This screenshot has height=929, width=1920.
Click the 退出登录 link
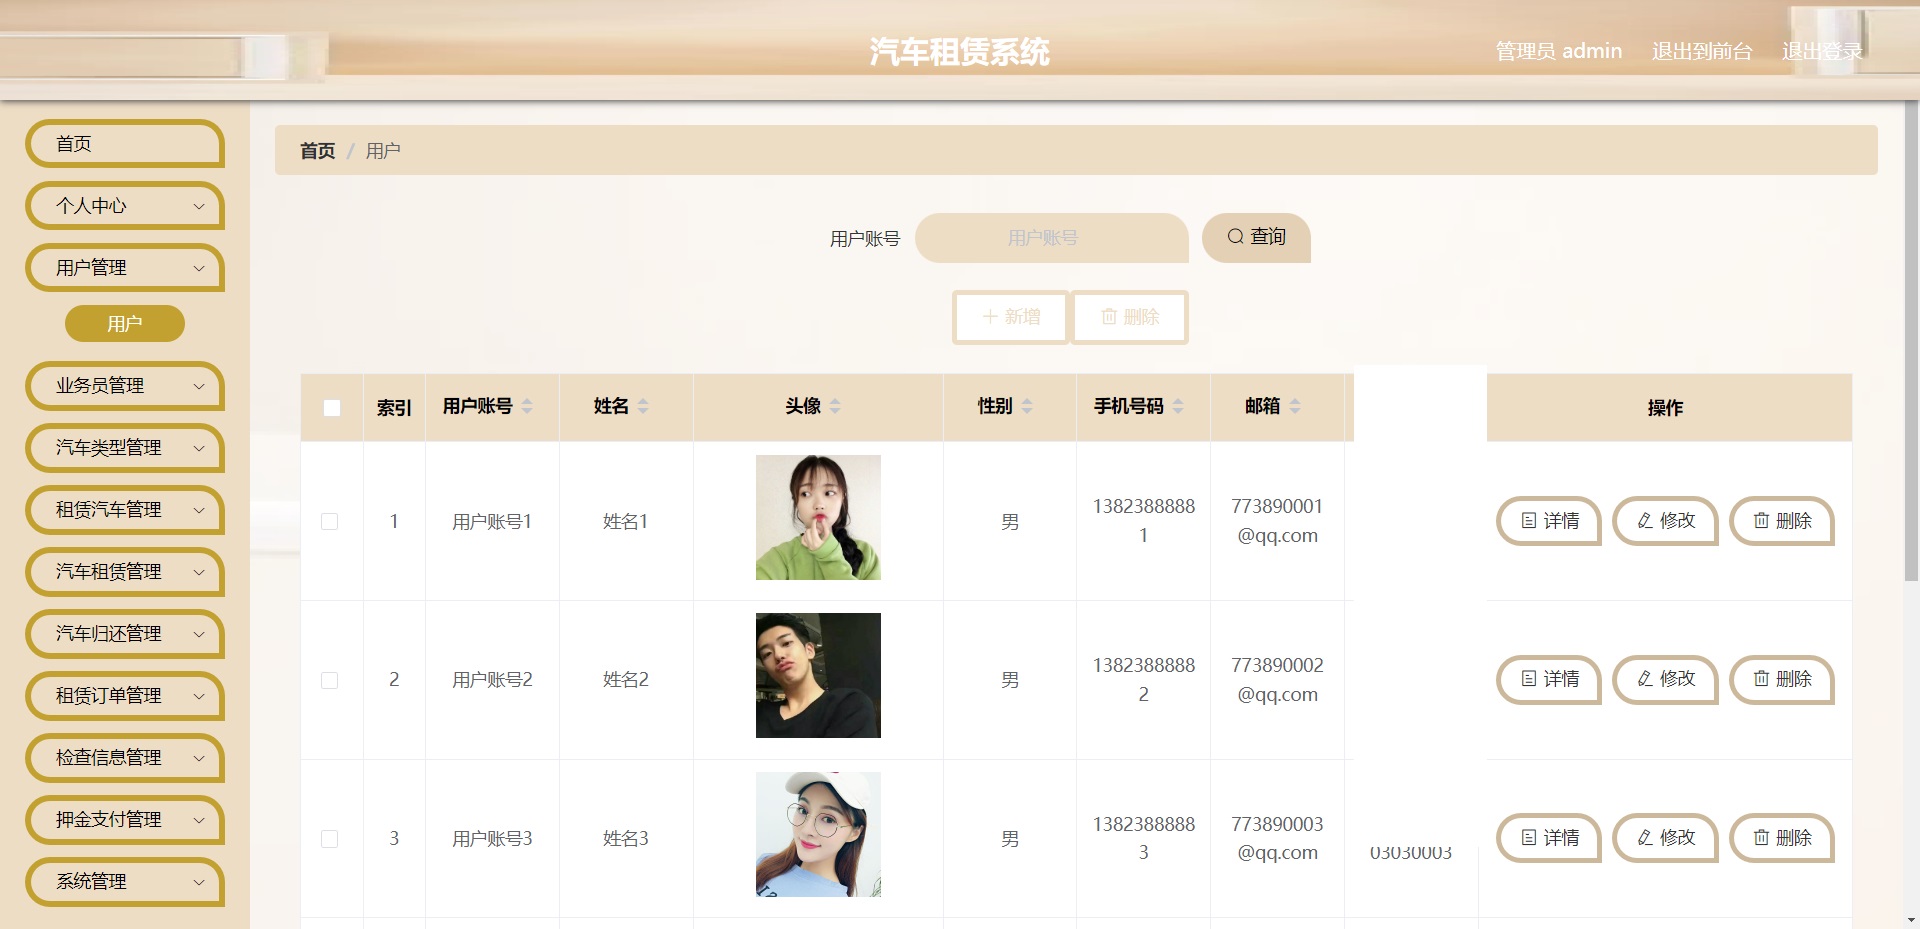(1822, 51)
